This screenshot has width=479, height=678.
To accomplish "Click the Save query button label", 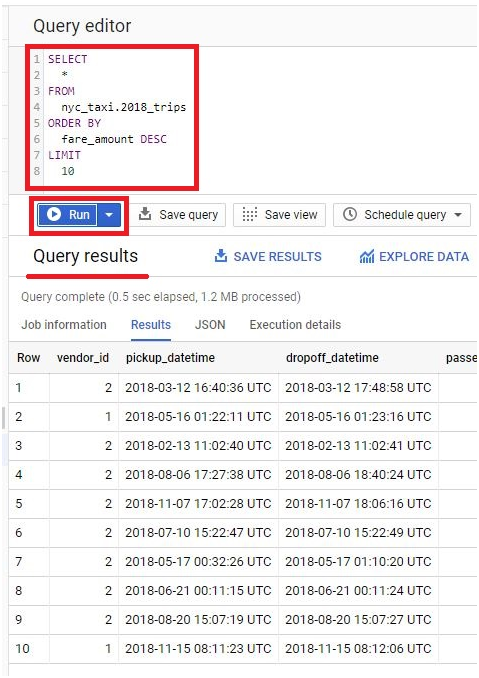I will pos(188,214).
